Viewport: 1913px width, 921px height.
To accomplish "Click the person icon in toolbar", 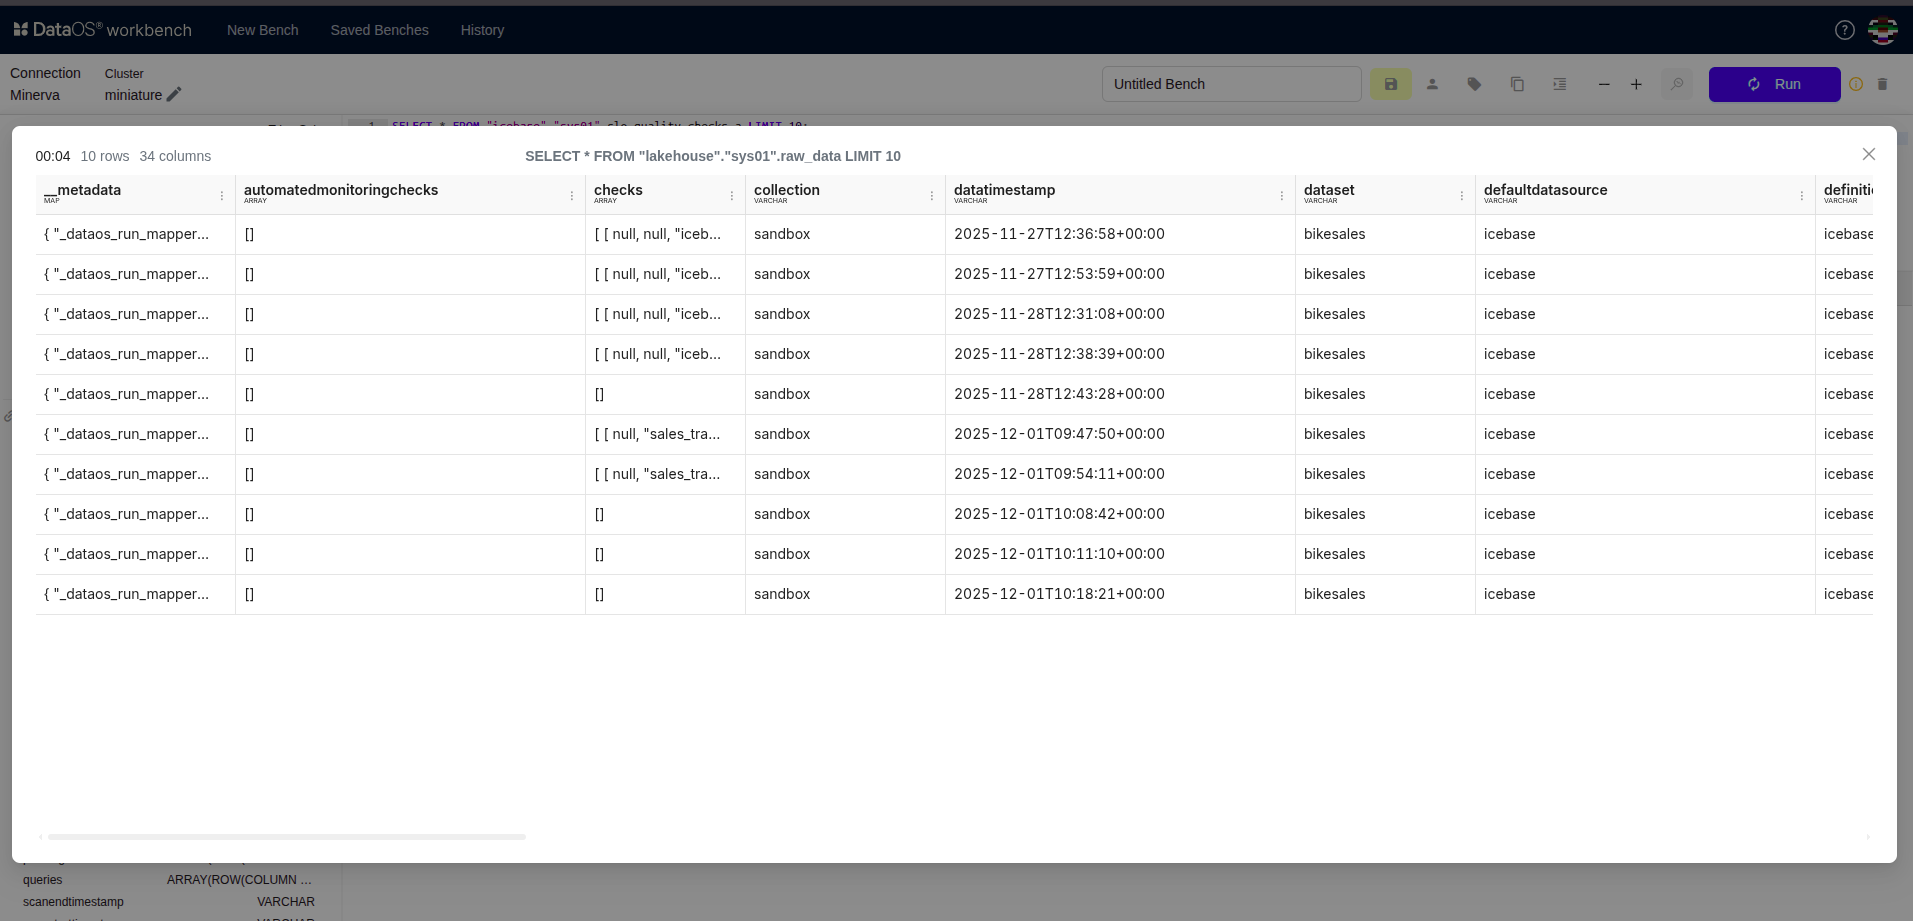I will tap(1432, 84).
